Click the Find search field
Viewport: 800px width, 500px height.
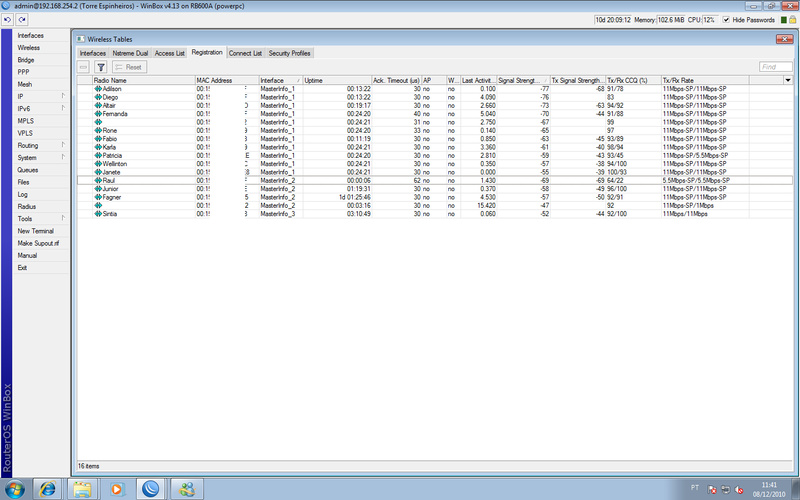click(776, 67)
